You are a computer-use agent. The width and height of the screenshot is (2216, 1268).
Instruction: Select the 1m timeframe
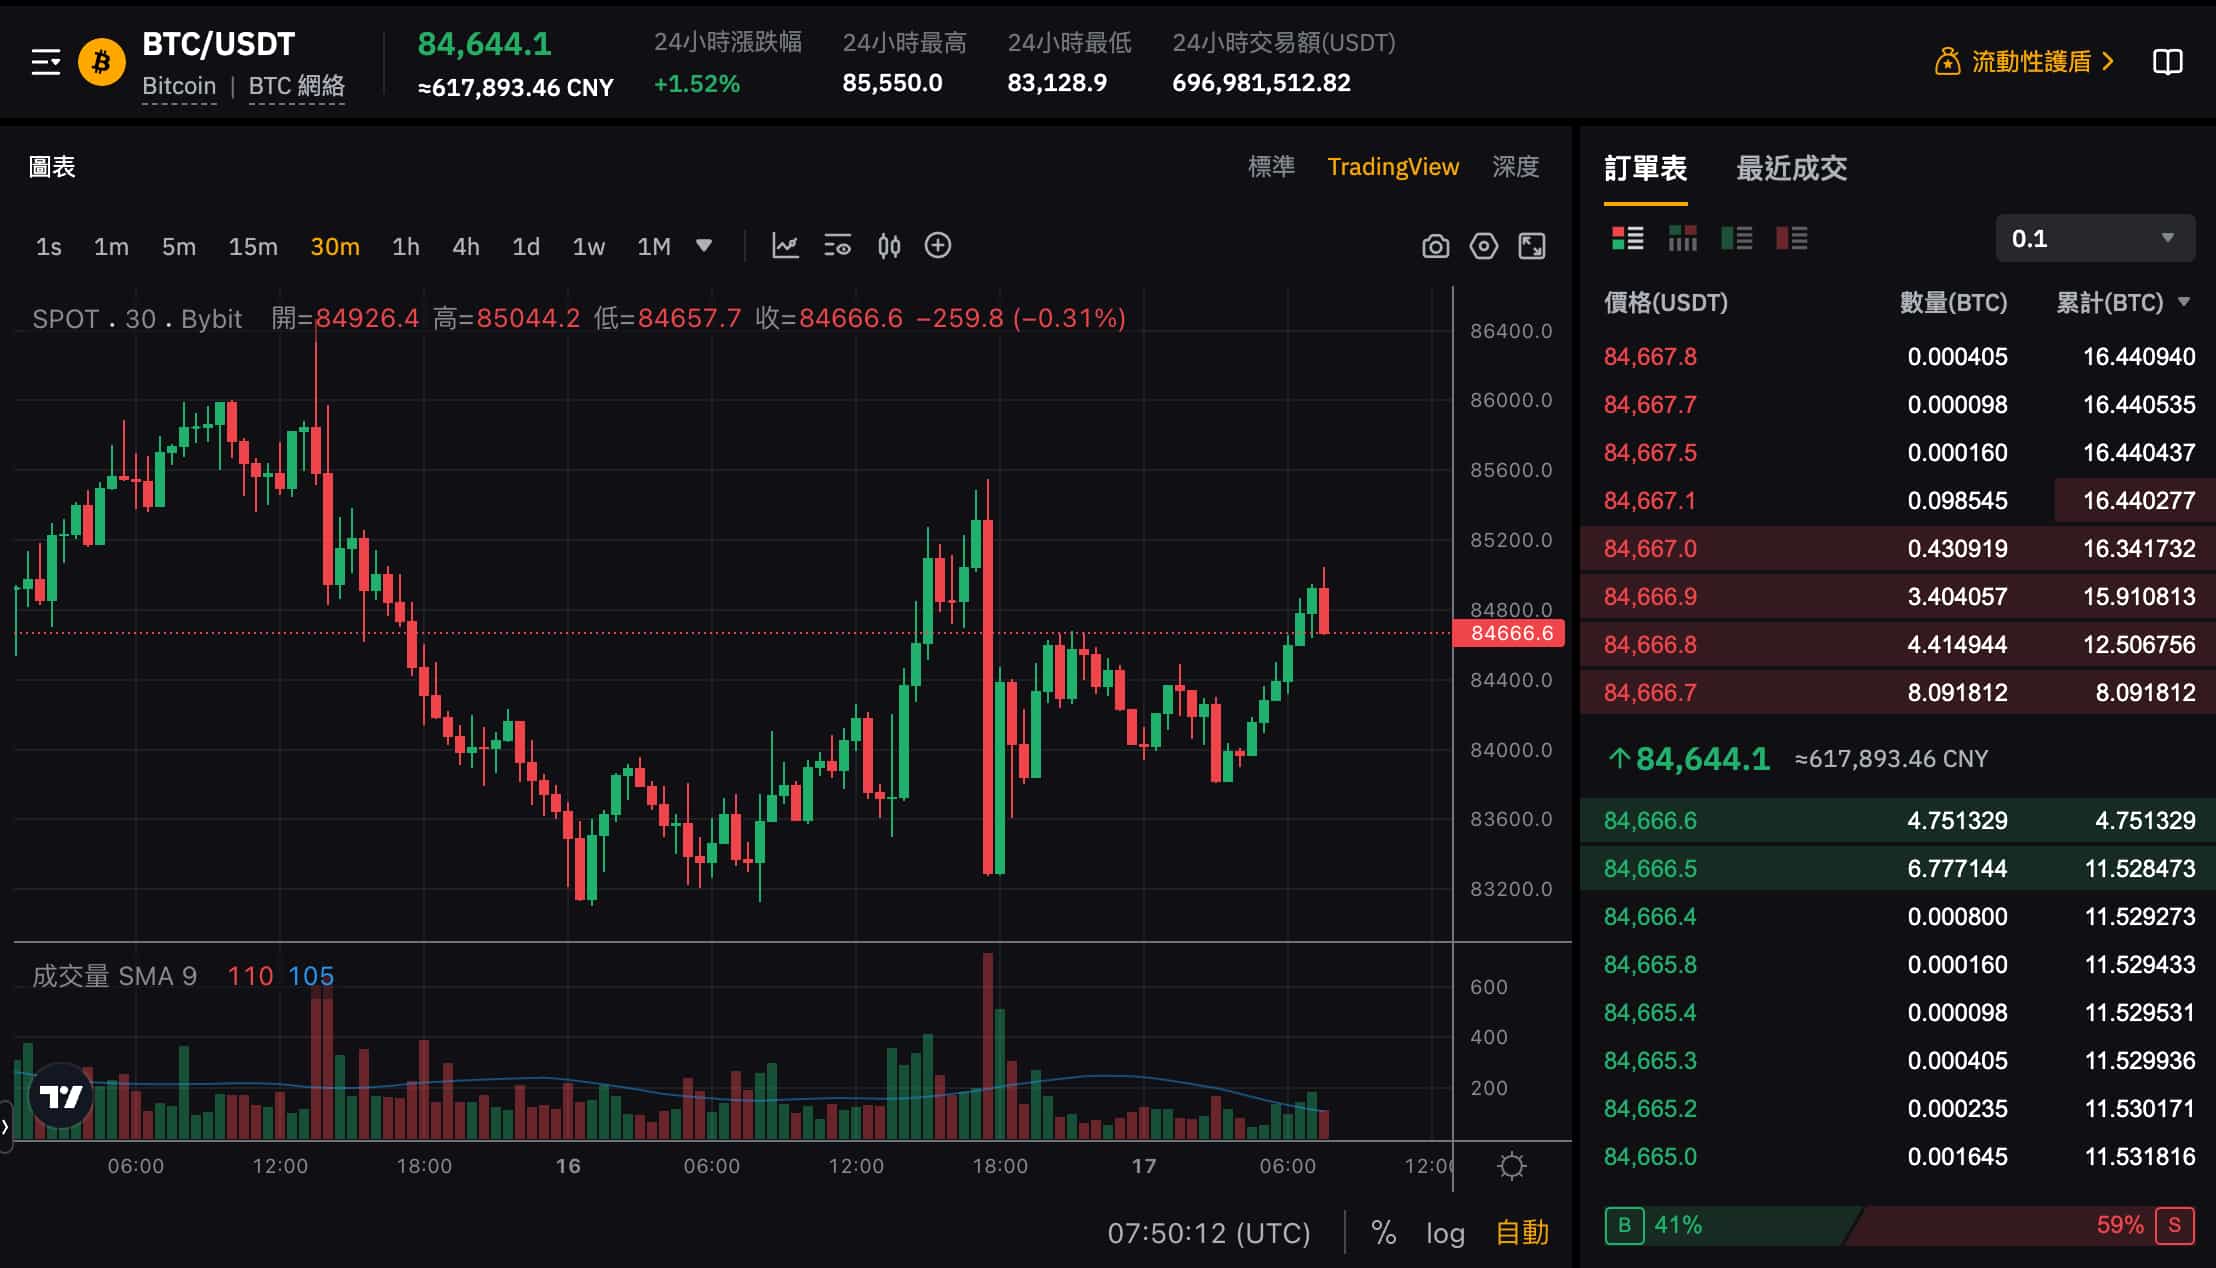pyautogui.click(x=111, y=247)
